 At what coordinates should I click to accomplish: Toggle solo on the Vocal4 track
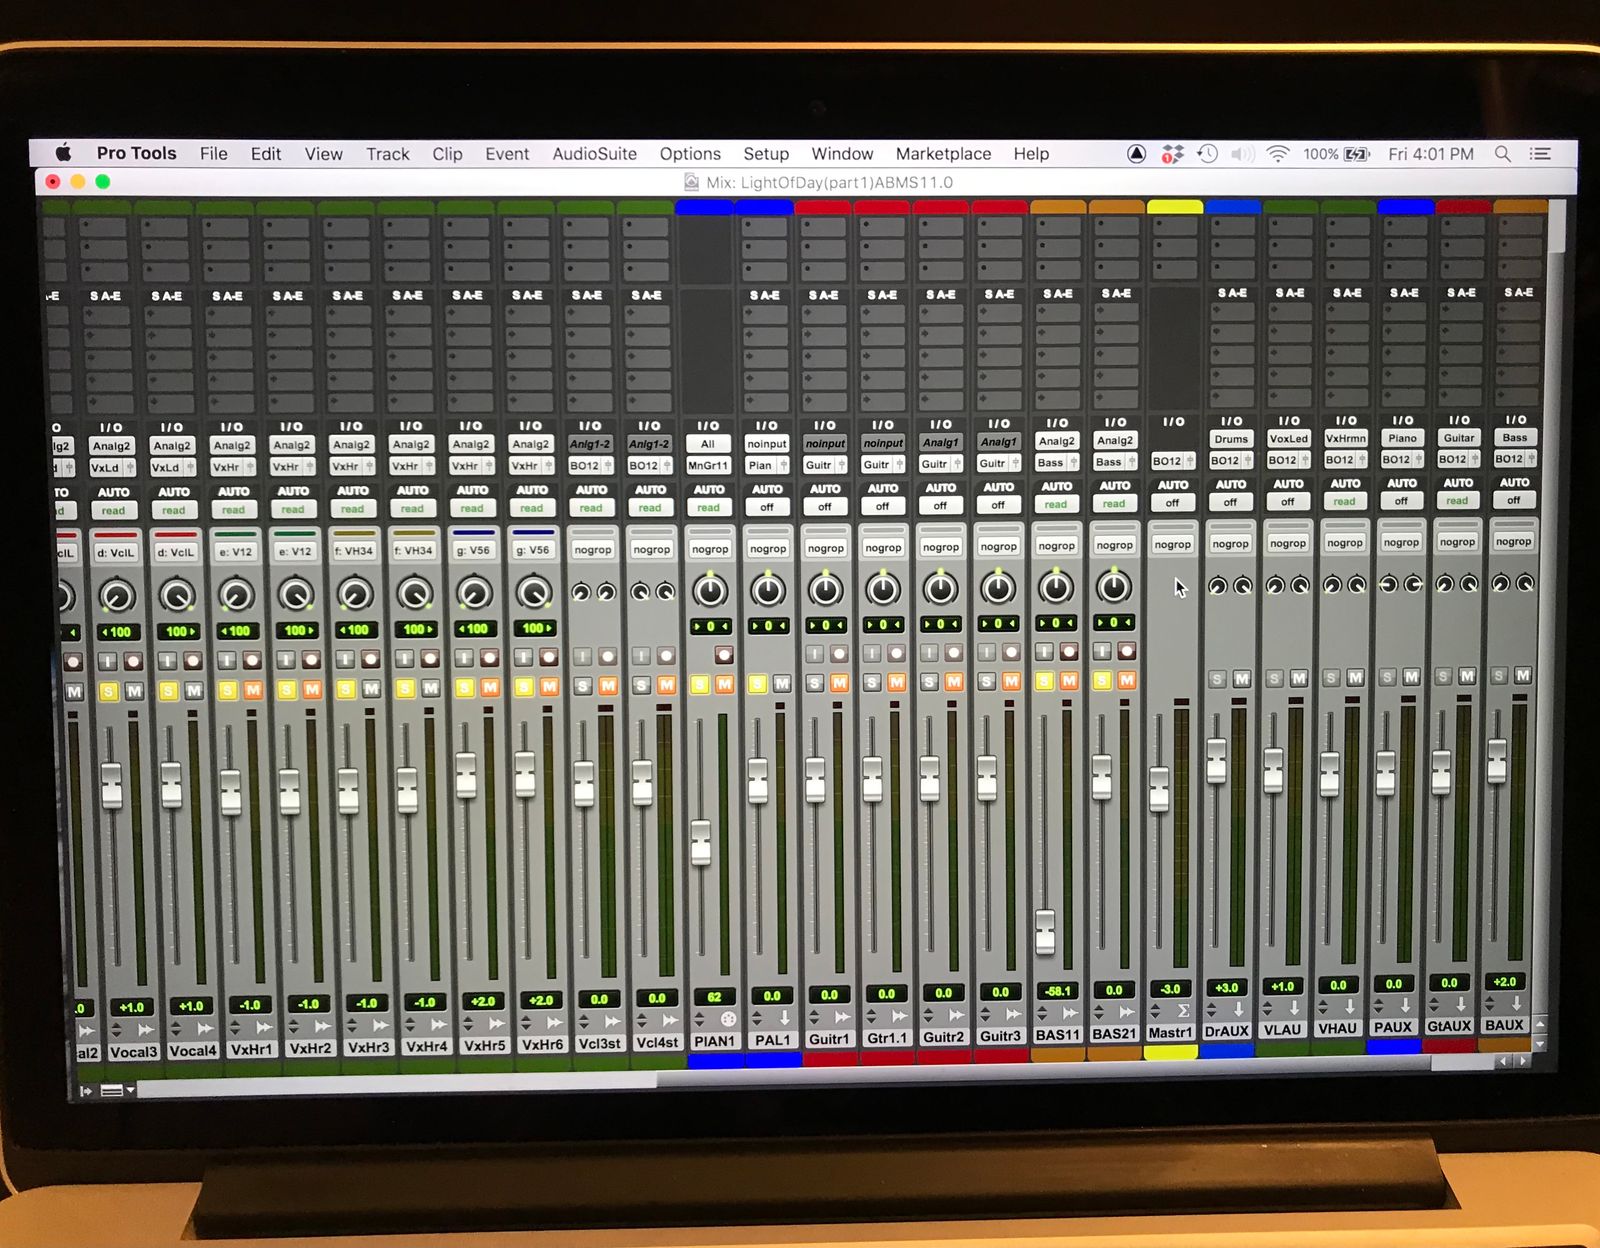coord(169,690)
